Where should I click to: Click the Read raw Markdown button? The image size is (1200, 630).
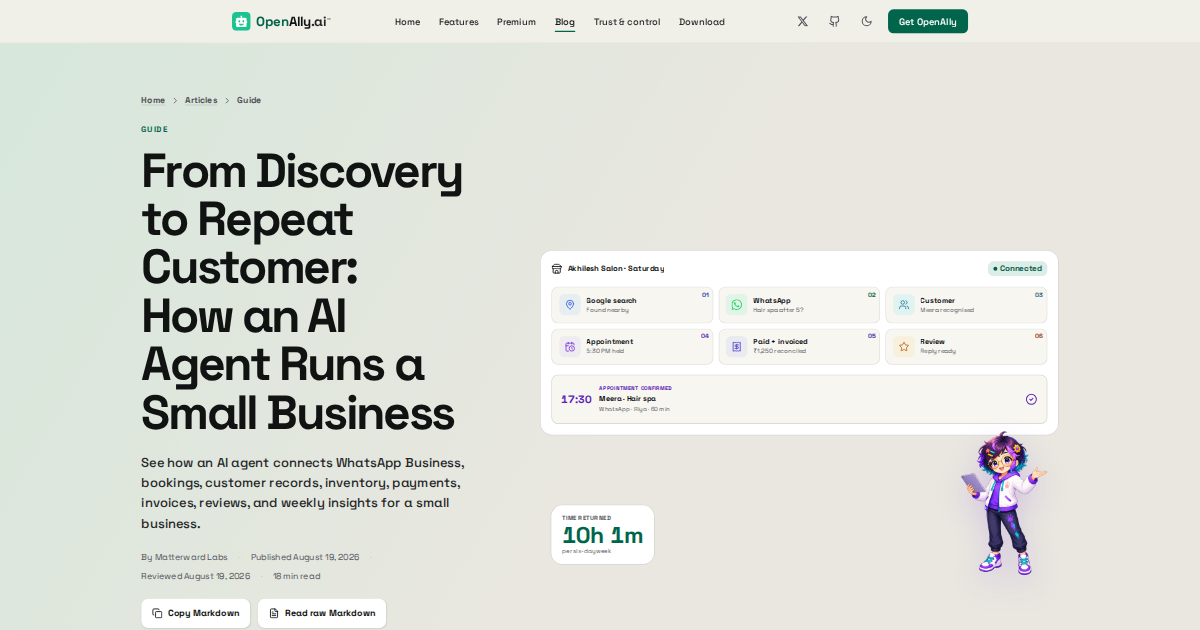(x=322, y=613)
